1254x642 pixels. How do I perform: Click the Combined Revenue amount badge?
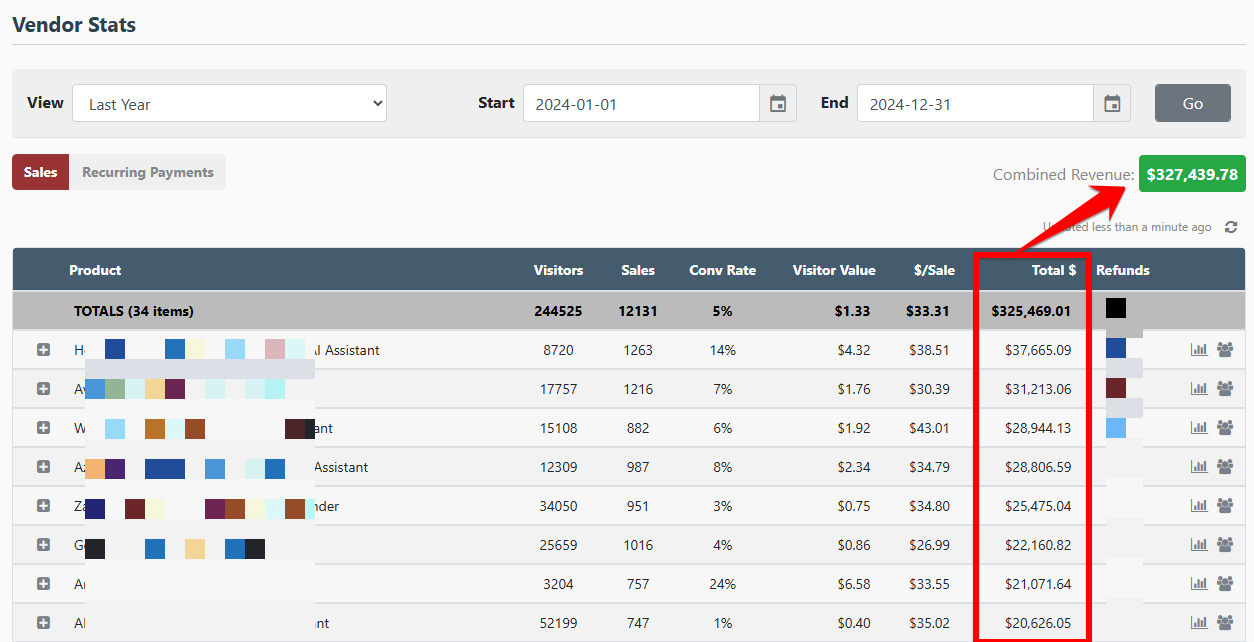pos(1191,174)
